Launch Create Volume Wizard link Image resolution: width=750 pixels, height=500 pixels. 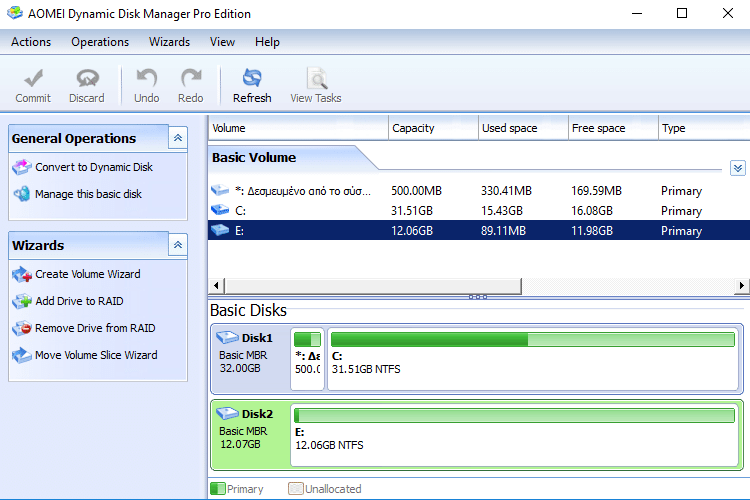(88, 274)
